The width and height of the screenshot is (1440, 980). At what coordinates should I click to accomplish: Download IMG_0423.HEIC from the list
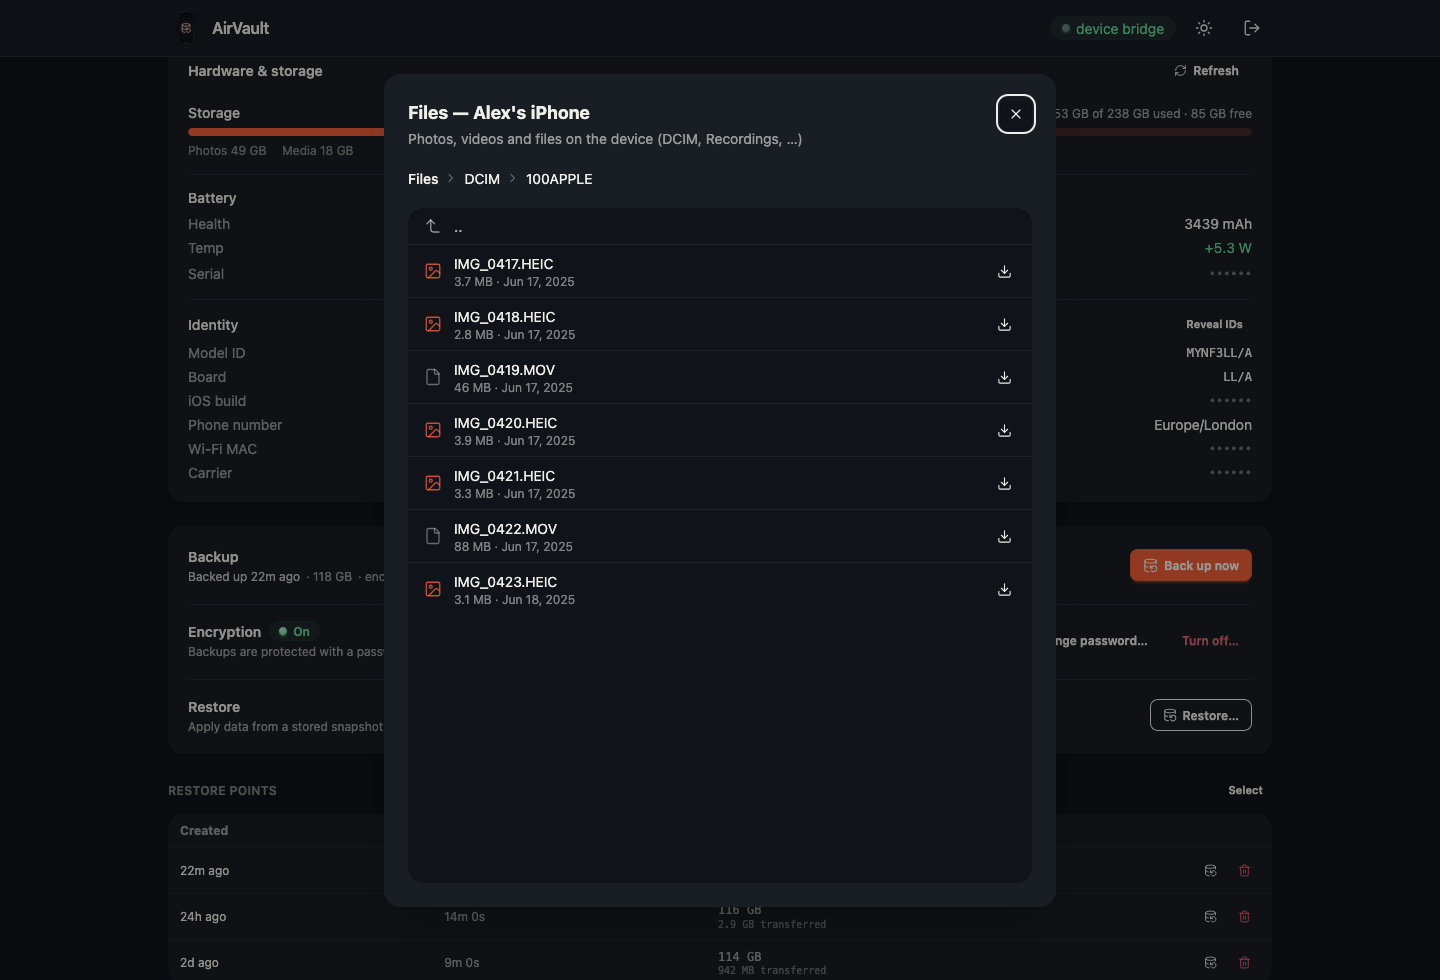coord(1004,590)
